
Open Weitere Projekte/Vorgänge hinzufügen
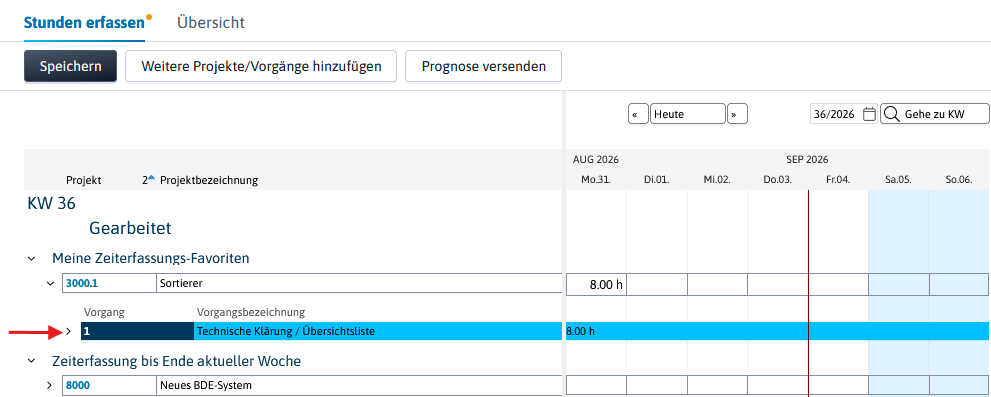click(261, 66)
